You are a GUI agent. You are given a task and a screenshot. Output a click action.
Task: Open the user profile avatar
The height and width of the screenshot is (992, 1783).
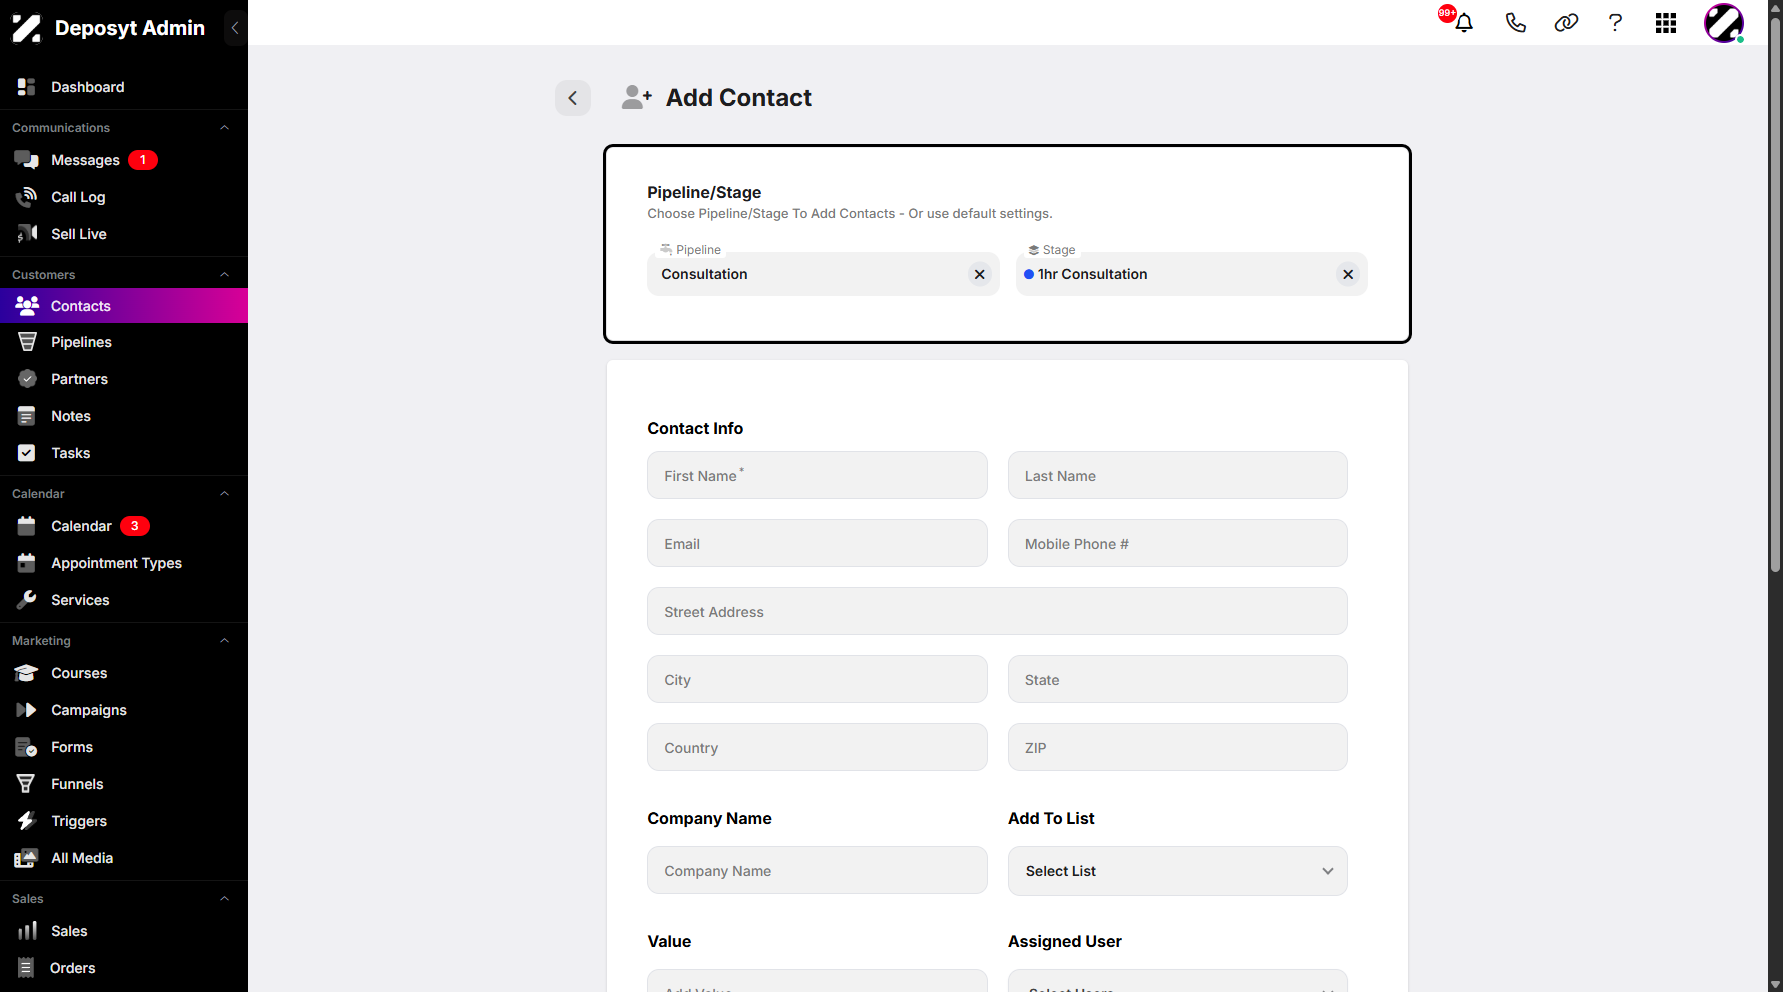click(1724, 23)
